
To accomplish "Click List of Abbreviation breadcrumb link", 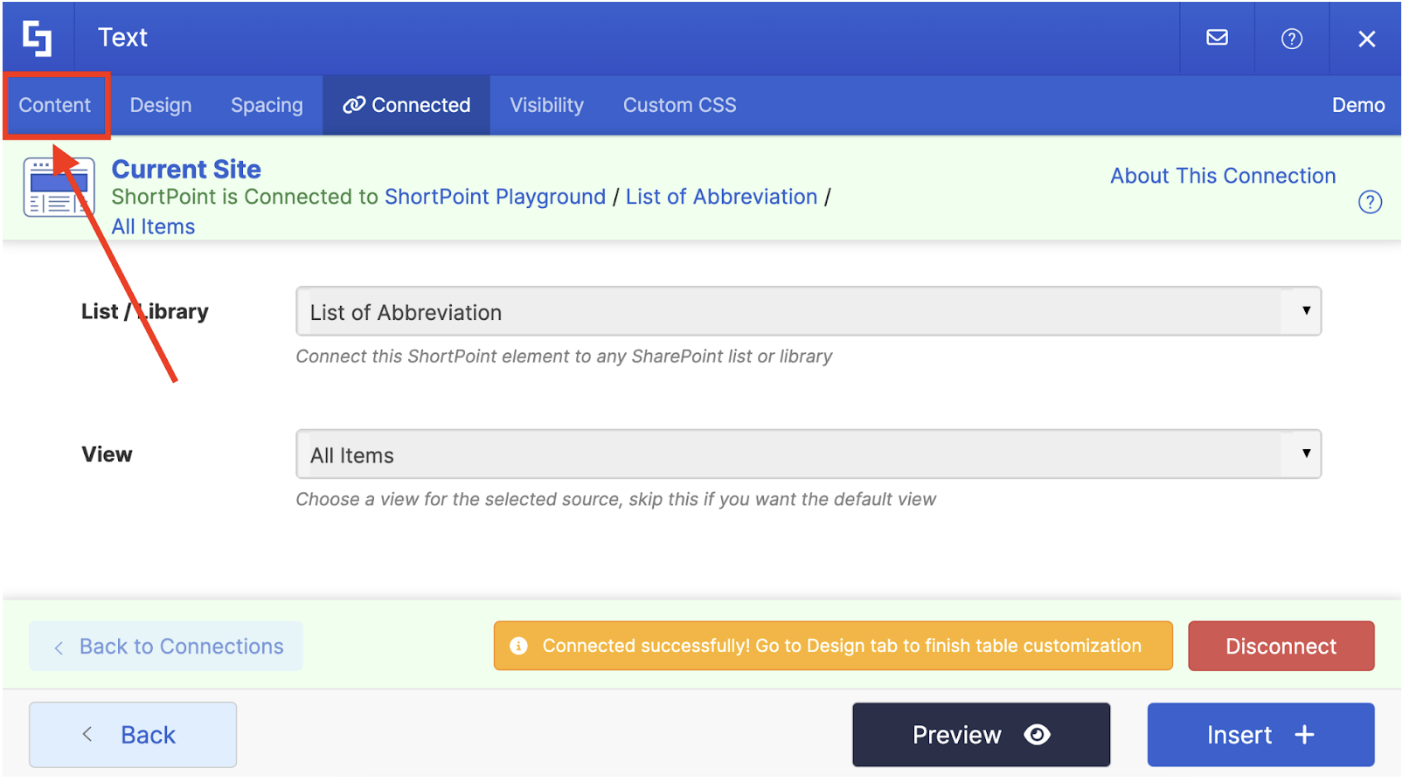I will click(x=722, y=197).
